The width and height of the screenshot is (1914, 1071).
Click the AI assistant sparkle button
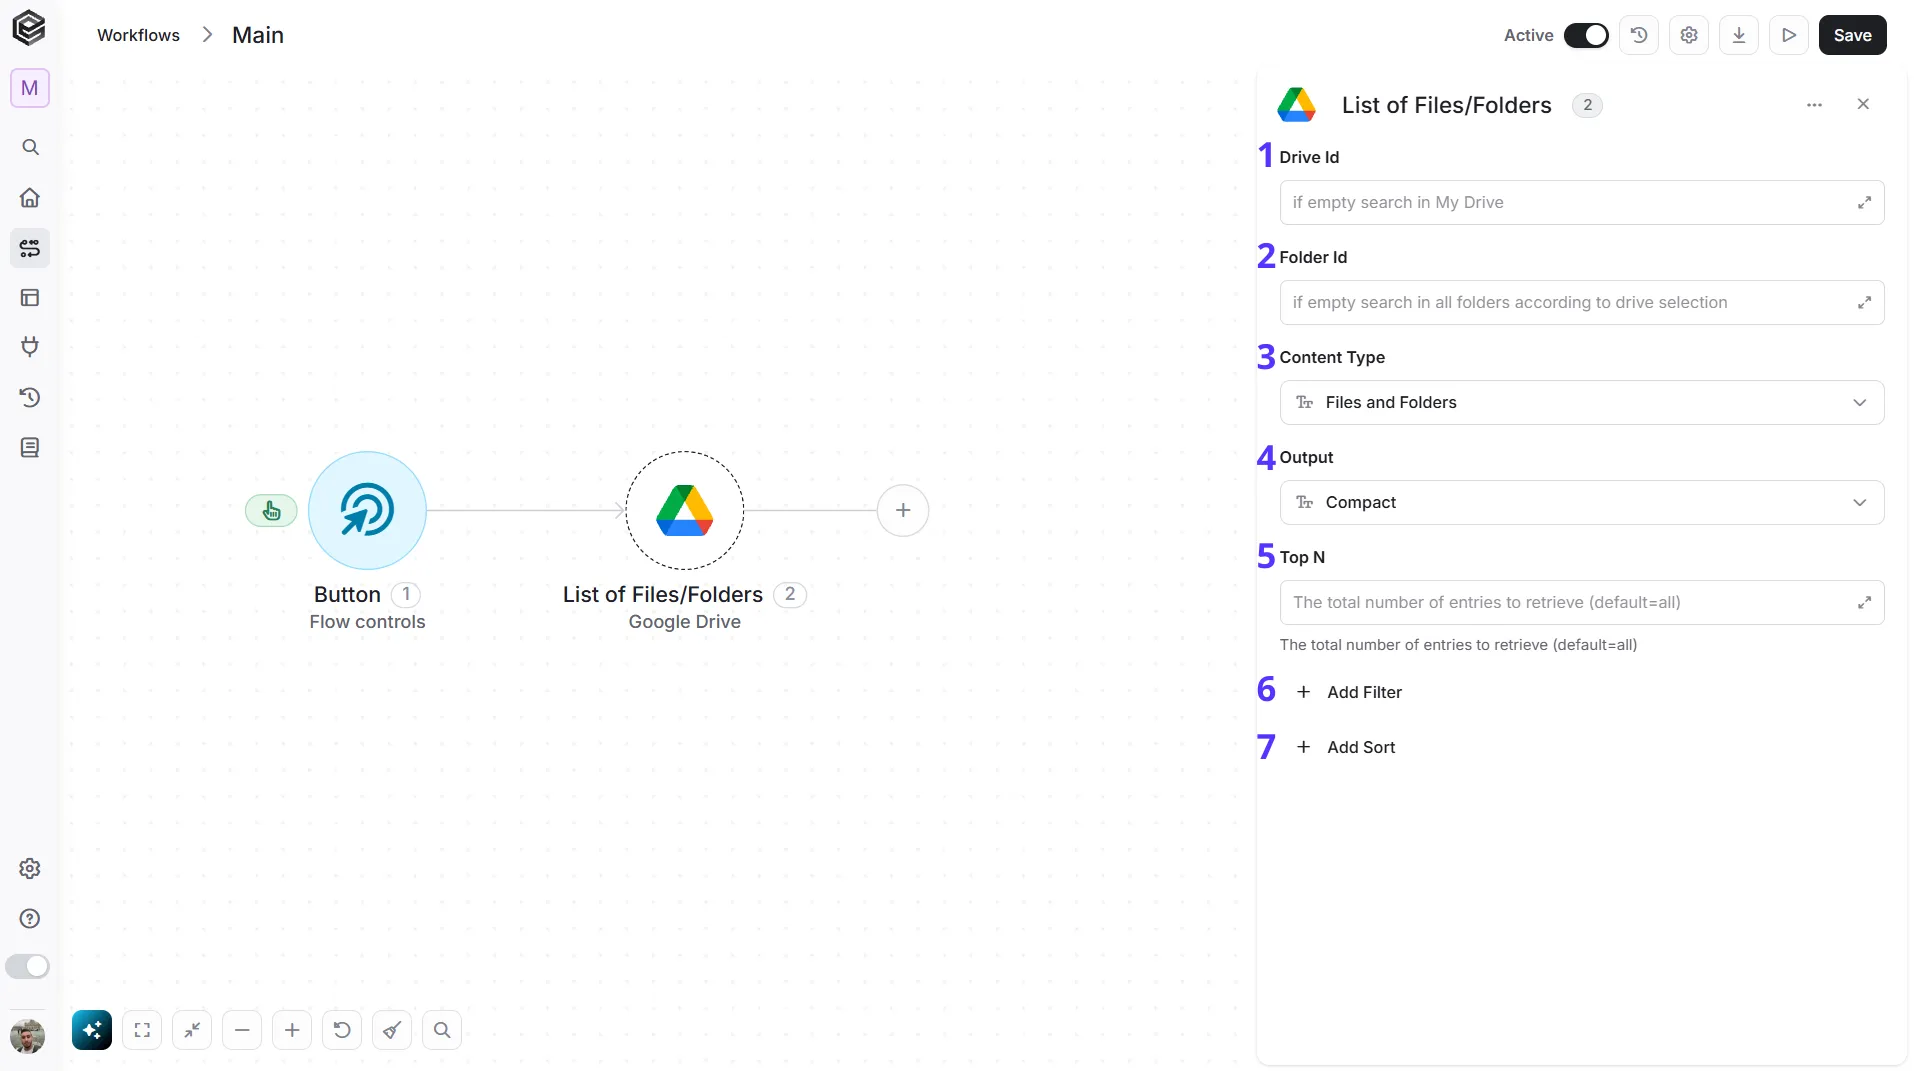(x=92, y=1030)
